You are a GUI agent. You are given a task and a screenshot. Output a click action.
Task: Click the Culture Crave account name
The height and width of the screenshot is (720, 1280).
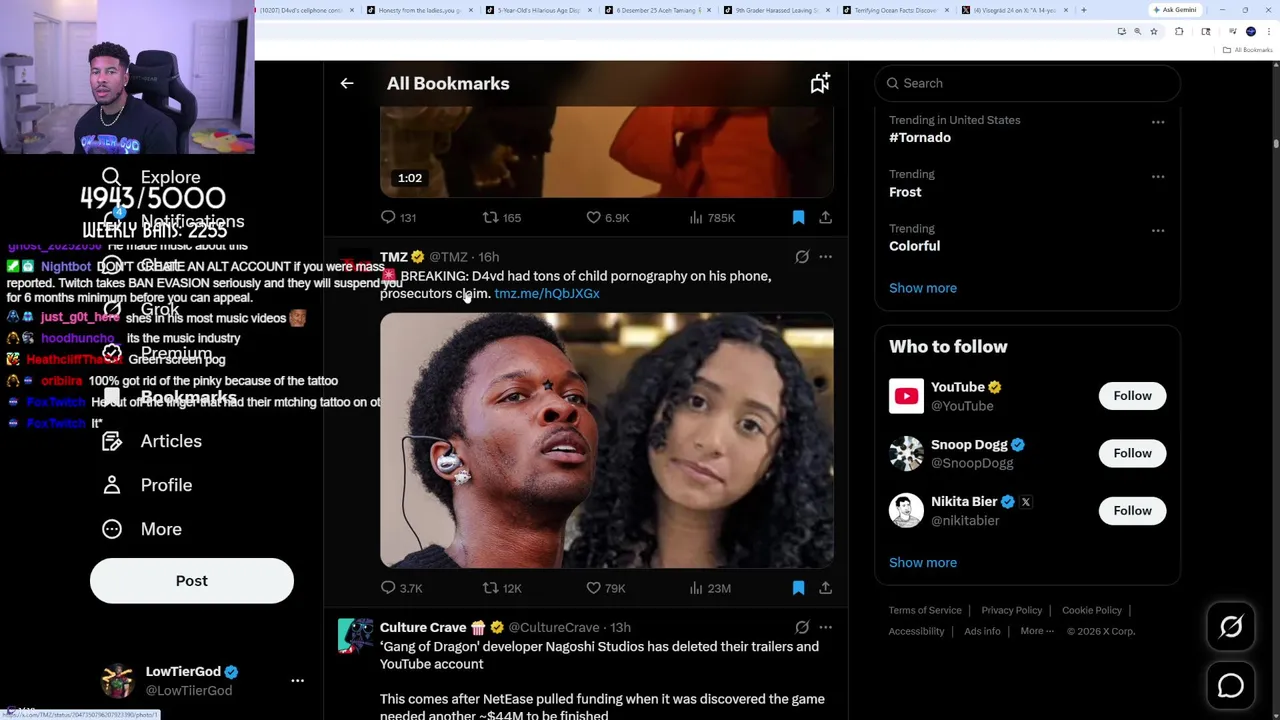[x=423, y=627]
